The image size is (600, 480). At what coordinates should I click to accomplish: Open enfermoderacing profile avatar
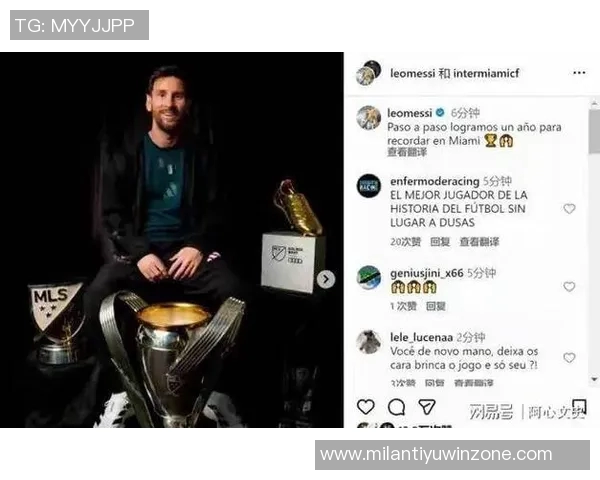point(369,186)
